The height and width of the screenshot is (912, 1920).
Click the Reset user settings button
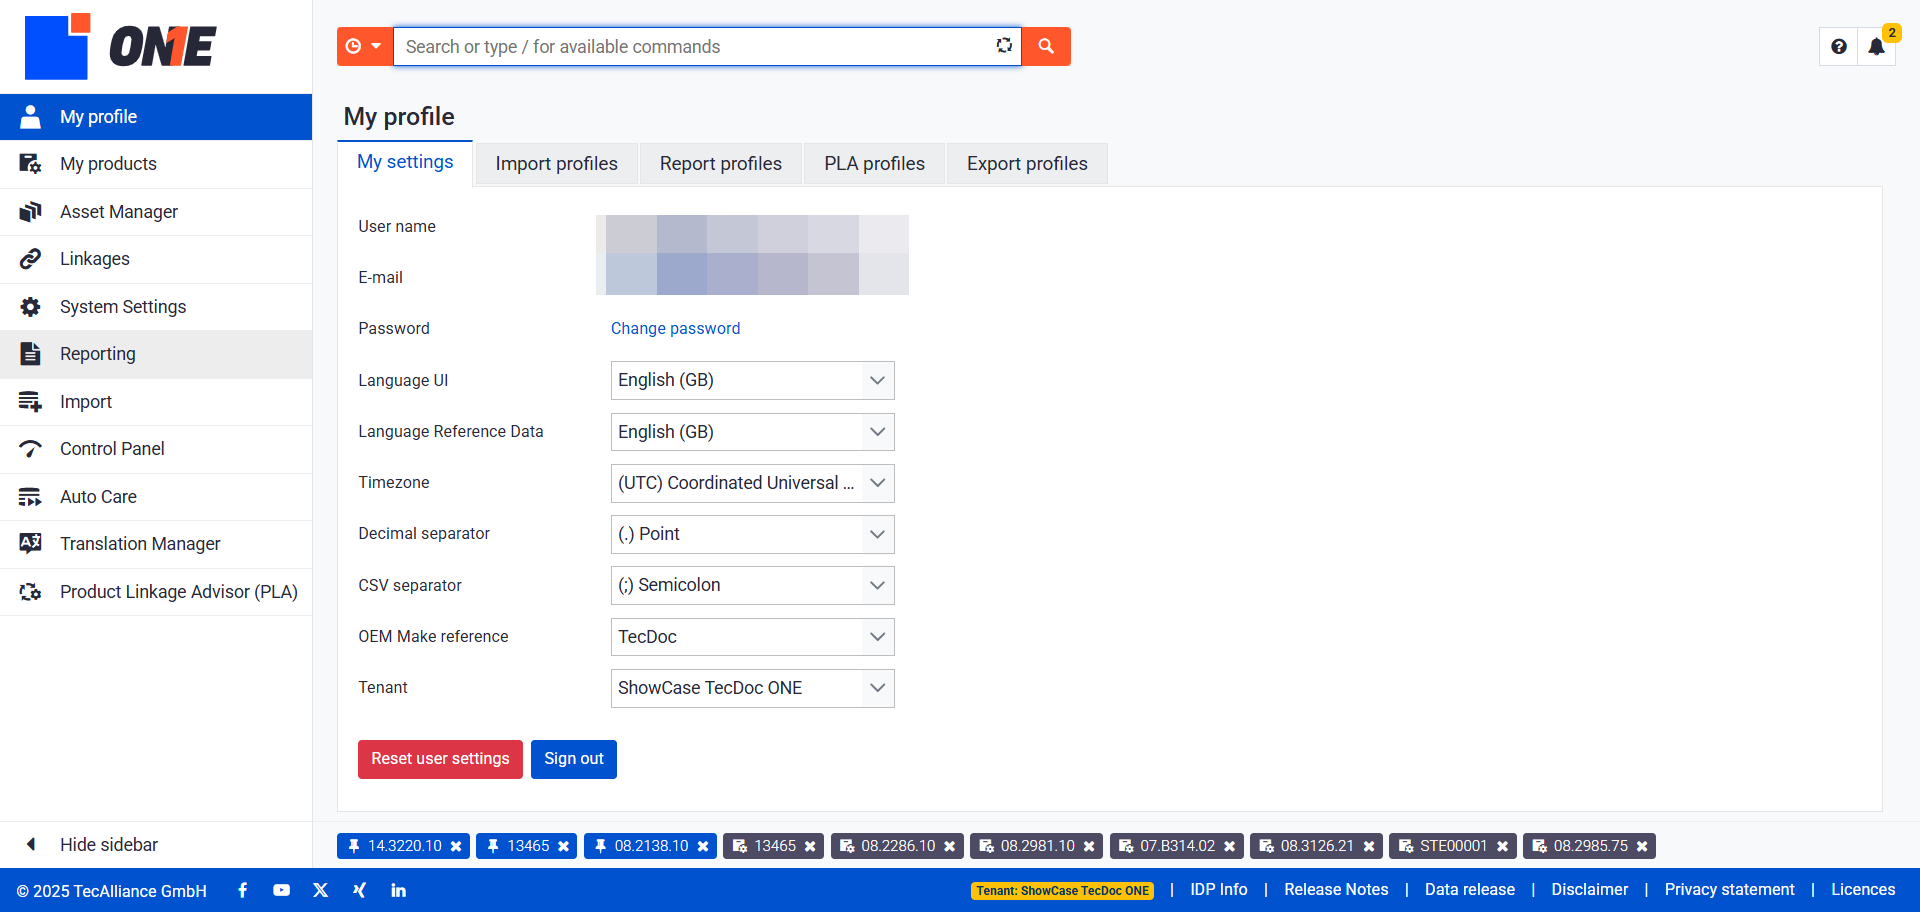(440, 759)
